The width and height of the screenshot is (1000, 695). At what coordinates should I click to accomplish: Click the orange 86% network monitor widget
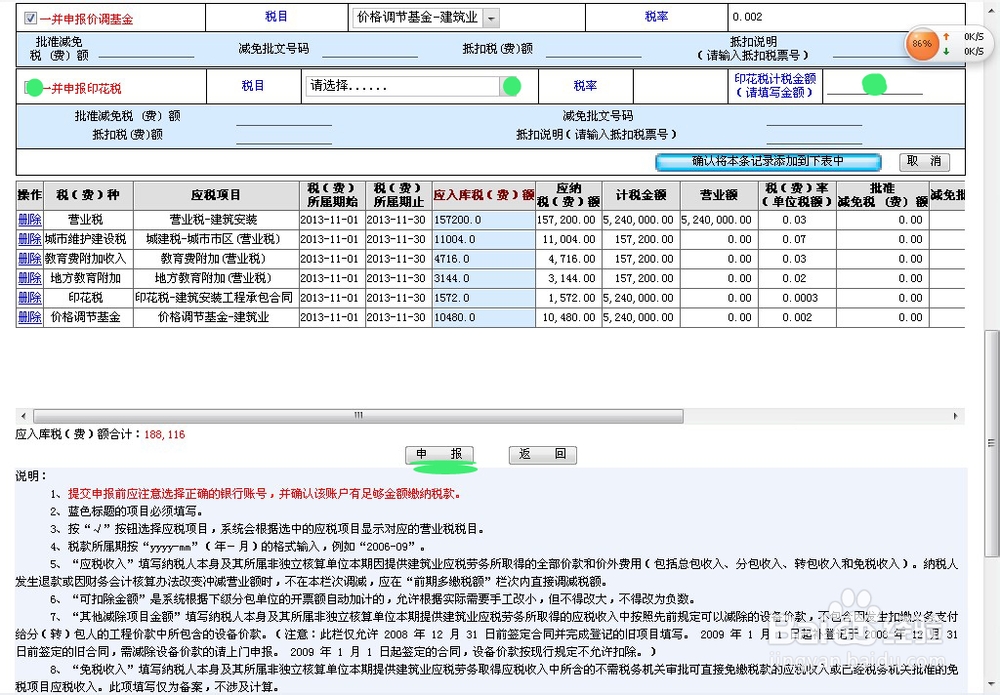point(922,44)
